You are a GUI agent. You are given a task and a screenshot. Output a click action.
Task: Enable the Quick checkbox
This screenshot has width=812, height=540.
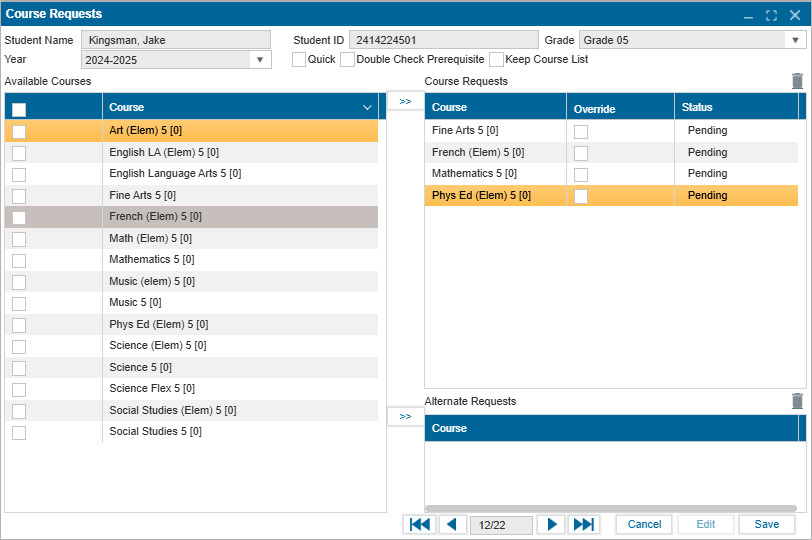pyautogui.click(x=299, y=60)
